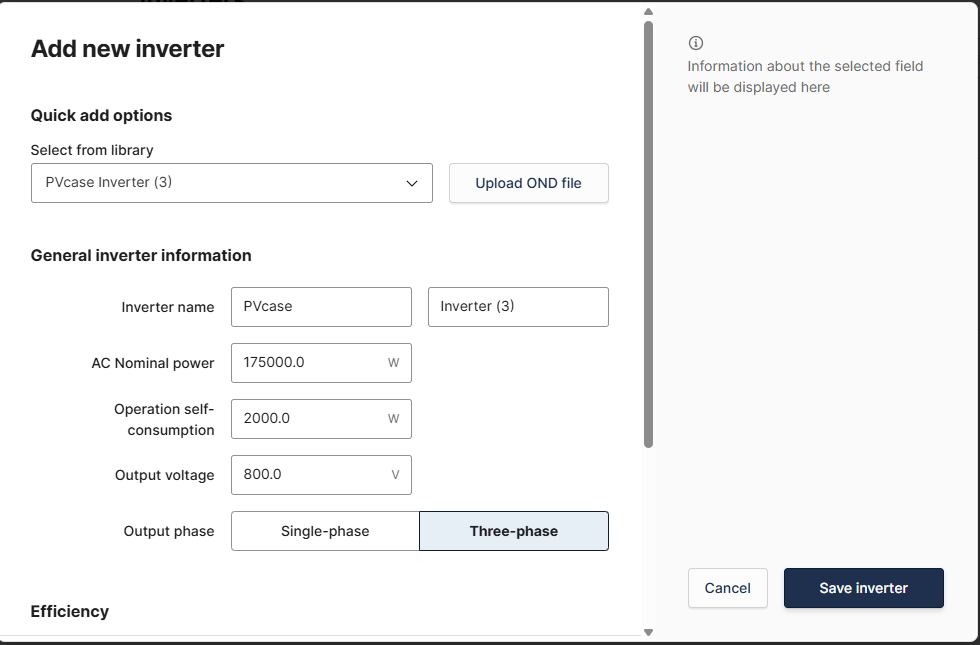
Task: Edit the PVcase manufacturer name field
Action: pos(321,307)
